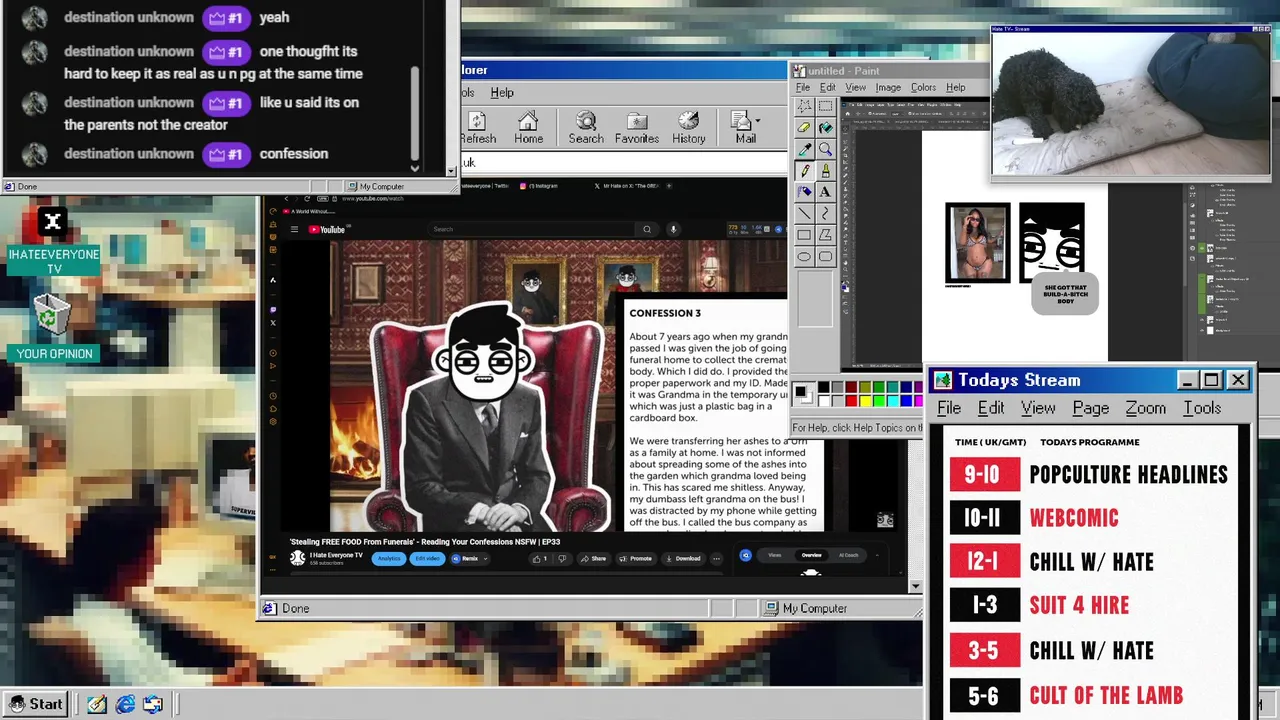Open the Image menu in Paint
The image size is (1280, 720).
click(x=888, y=87)
